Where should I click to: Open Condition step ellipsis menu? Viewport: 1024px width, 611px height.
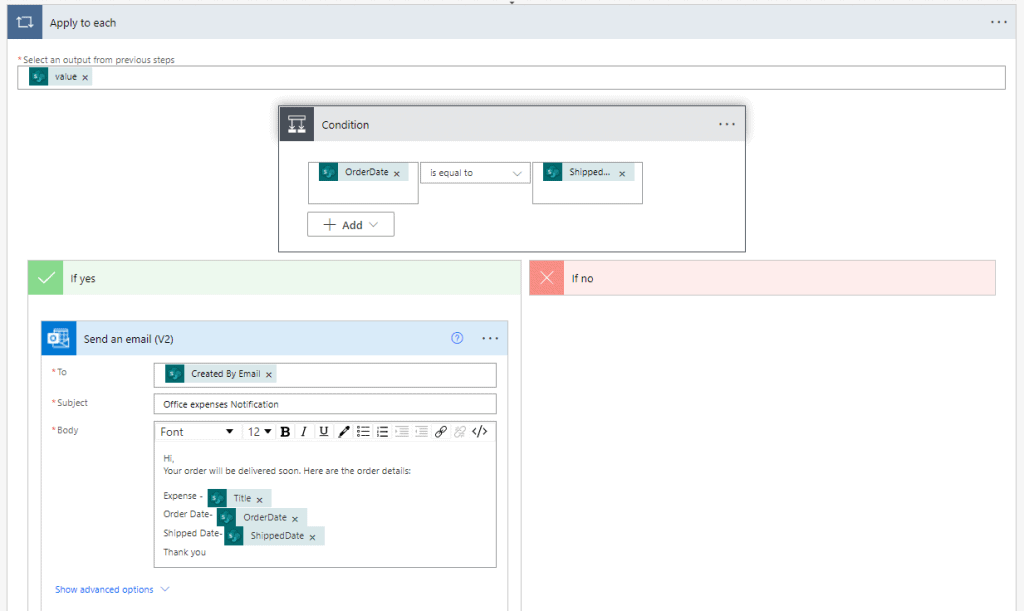click(x=727, y=124)
